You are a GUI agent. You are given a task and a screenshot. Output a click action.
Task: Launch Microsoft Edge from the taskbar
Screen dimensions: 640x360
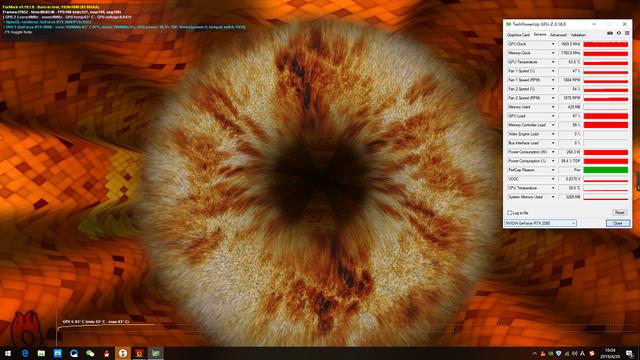pyautogui.click(x=25, y=353)
